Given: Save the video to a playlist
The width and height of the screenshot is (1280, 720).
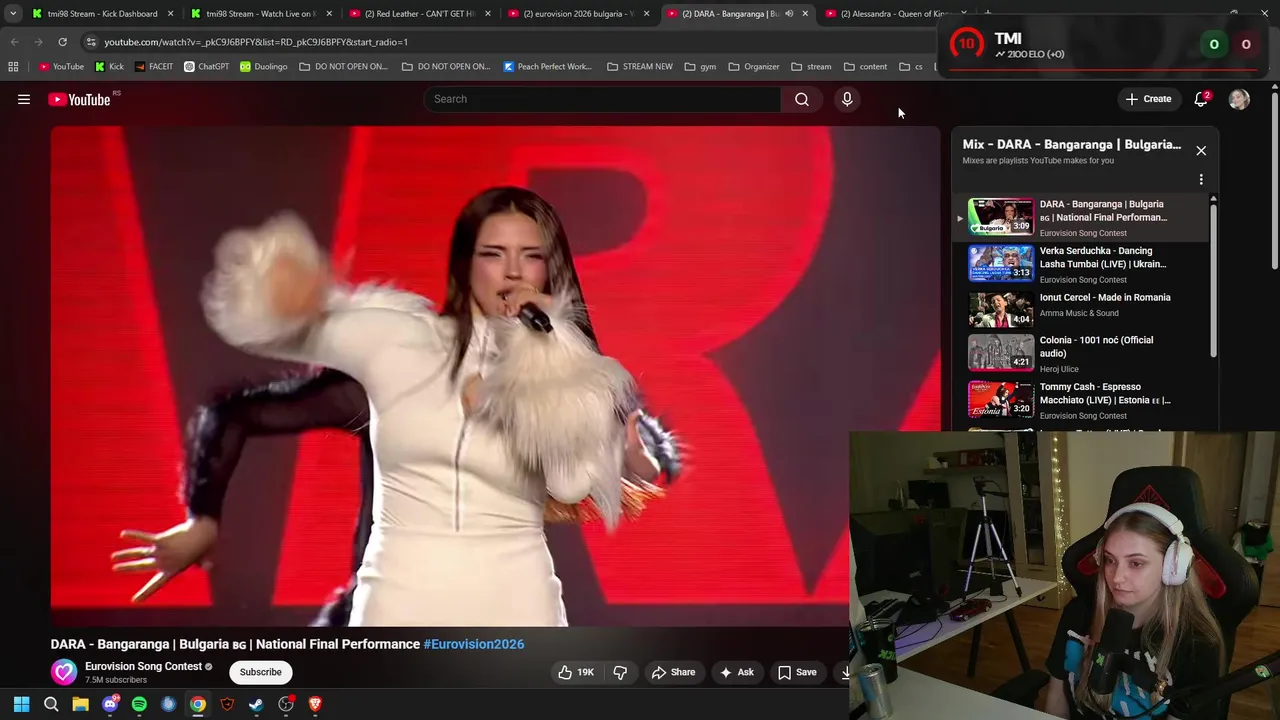Looking at the screenshot, I should 797,672.
